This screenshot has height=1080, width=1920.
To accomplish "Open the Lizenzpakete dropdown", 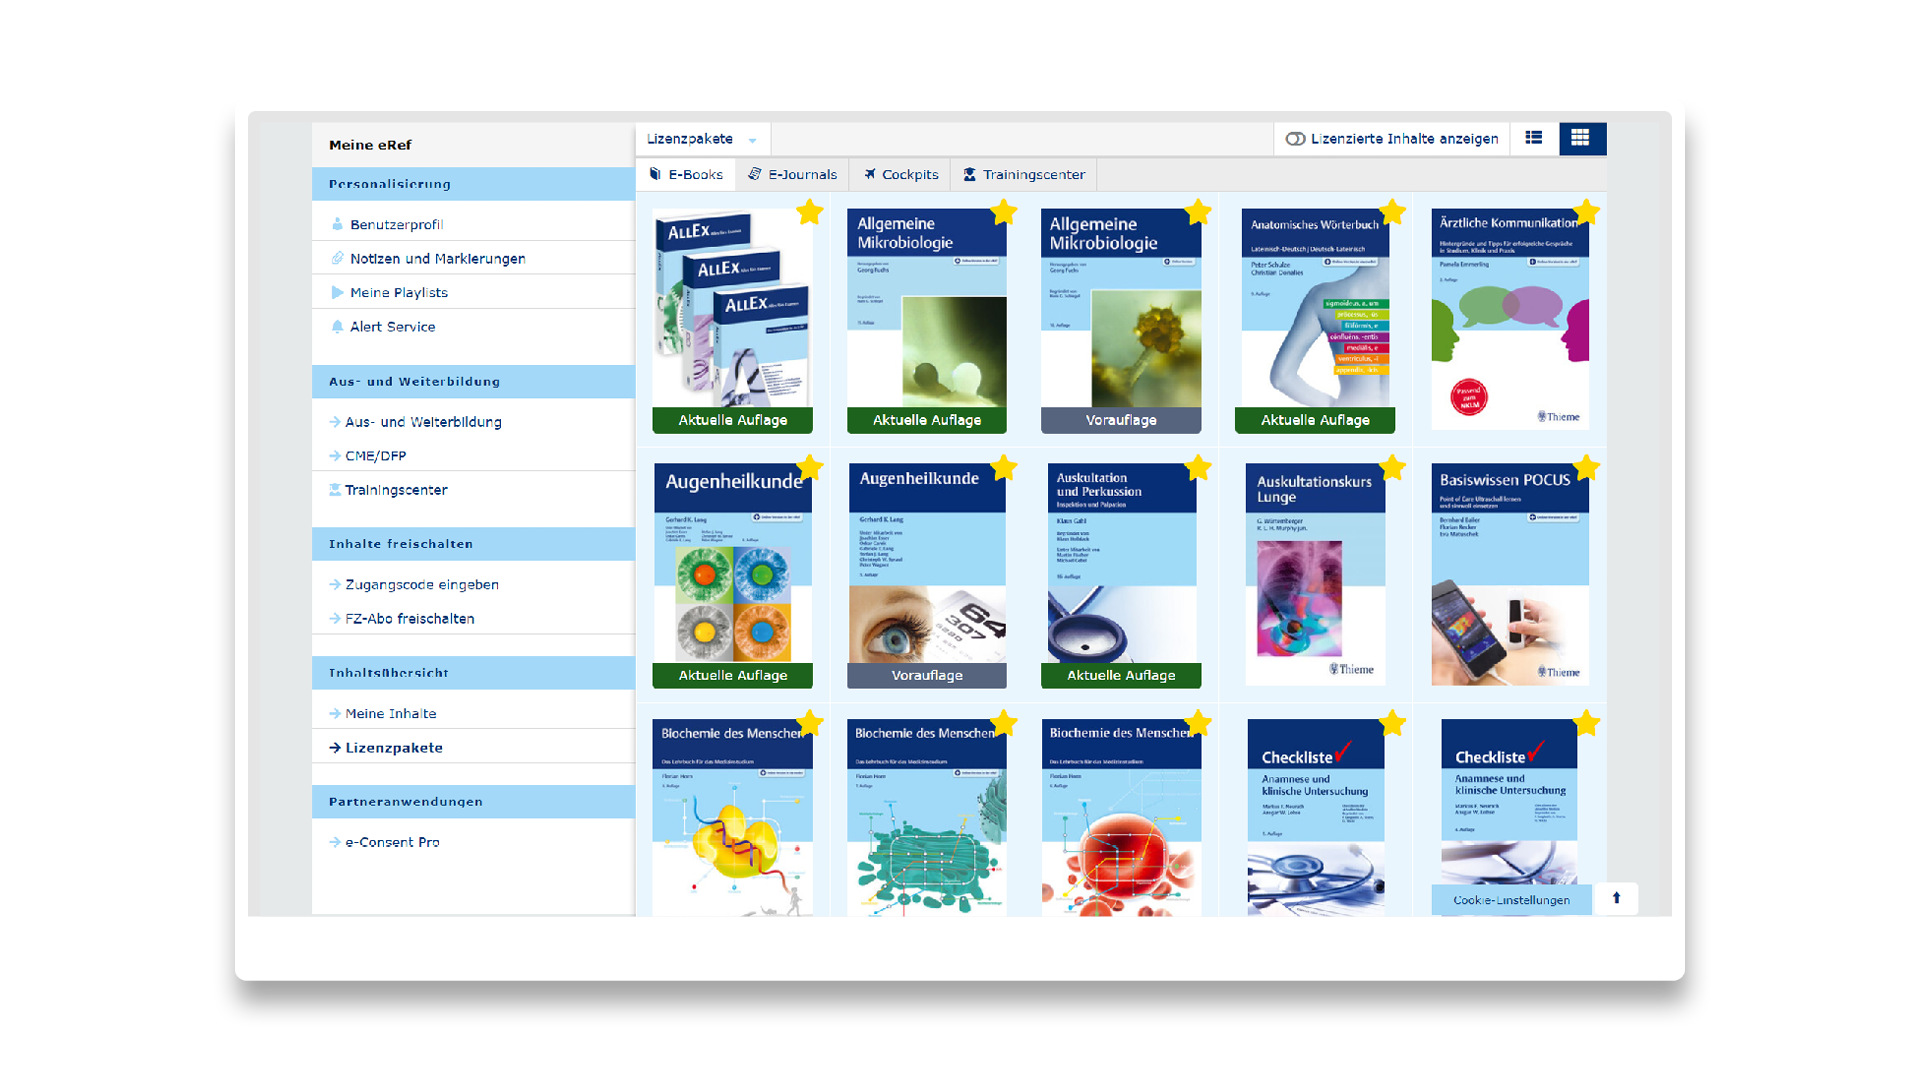I will click(702, 139).
